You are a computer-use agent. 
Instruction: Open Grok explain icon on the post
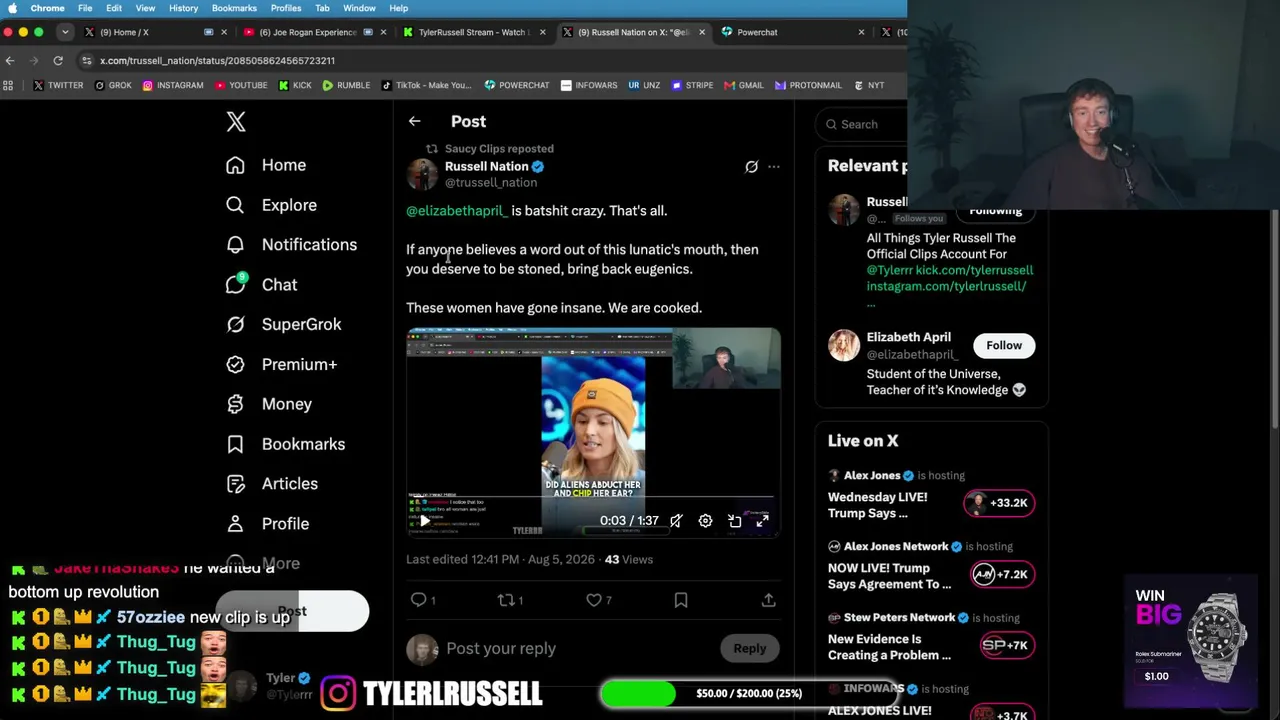[751, 167]
